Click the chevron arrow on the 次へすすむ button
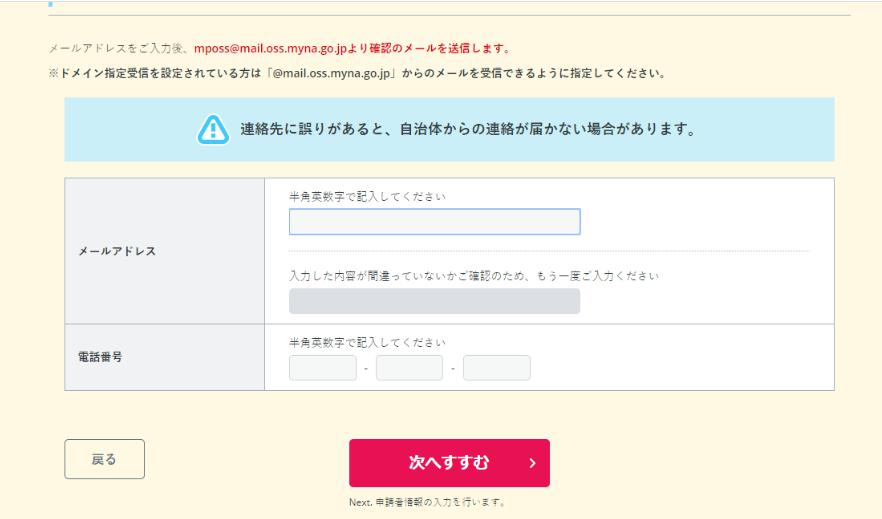Image resolution: width=882 pixels, height=519 pixels. coord(532,463)
